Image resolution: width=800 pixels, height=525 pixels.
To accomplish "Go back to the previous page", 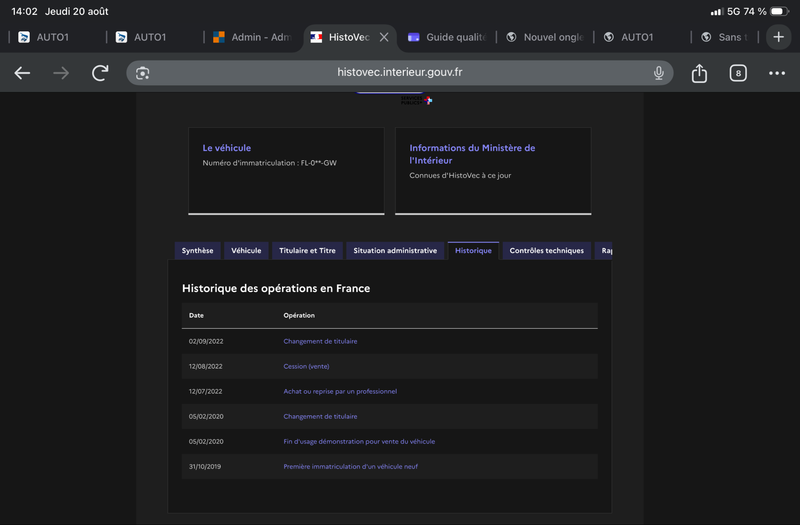I will (x=22, y=73).
